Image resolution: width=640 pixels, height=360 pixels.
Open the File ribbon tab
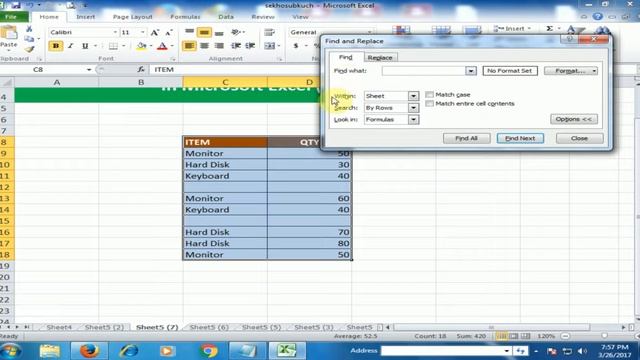[x=11, y=17]
